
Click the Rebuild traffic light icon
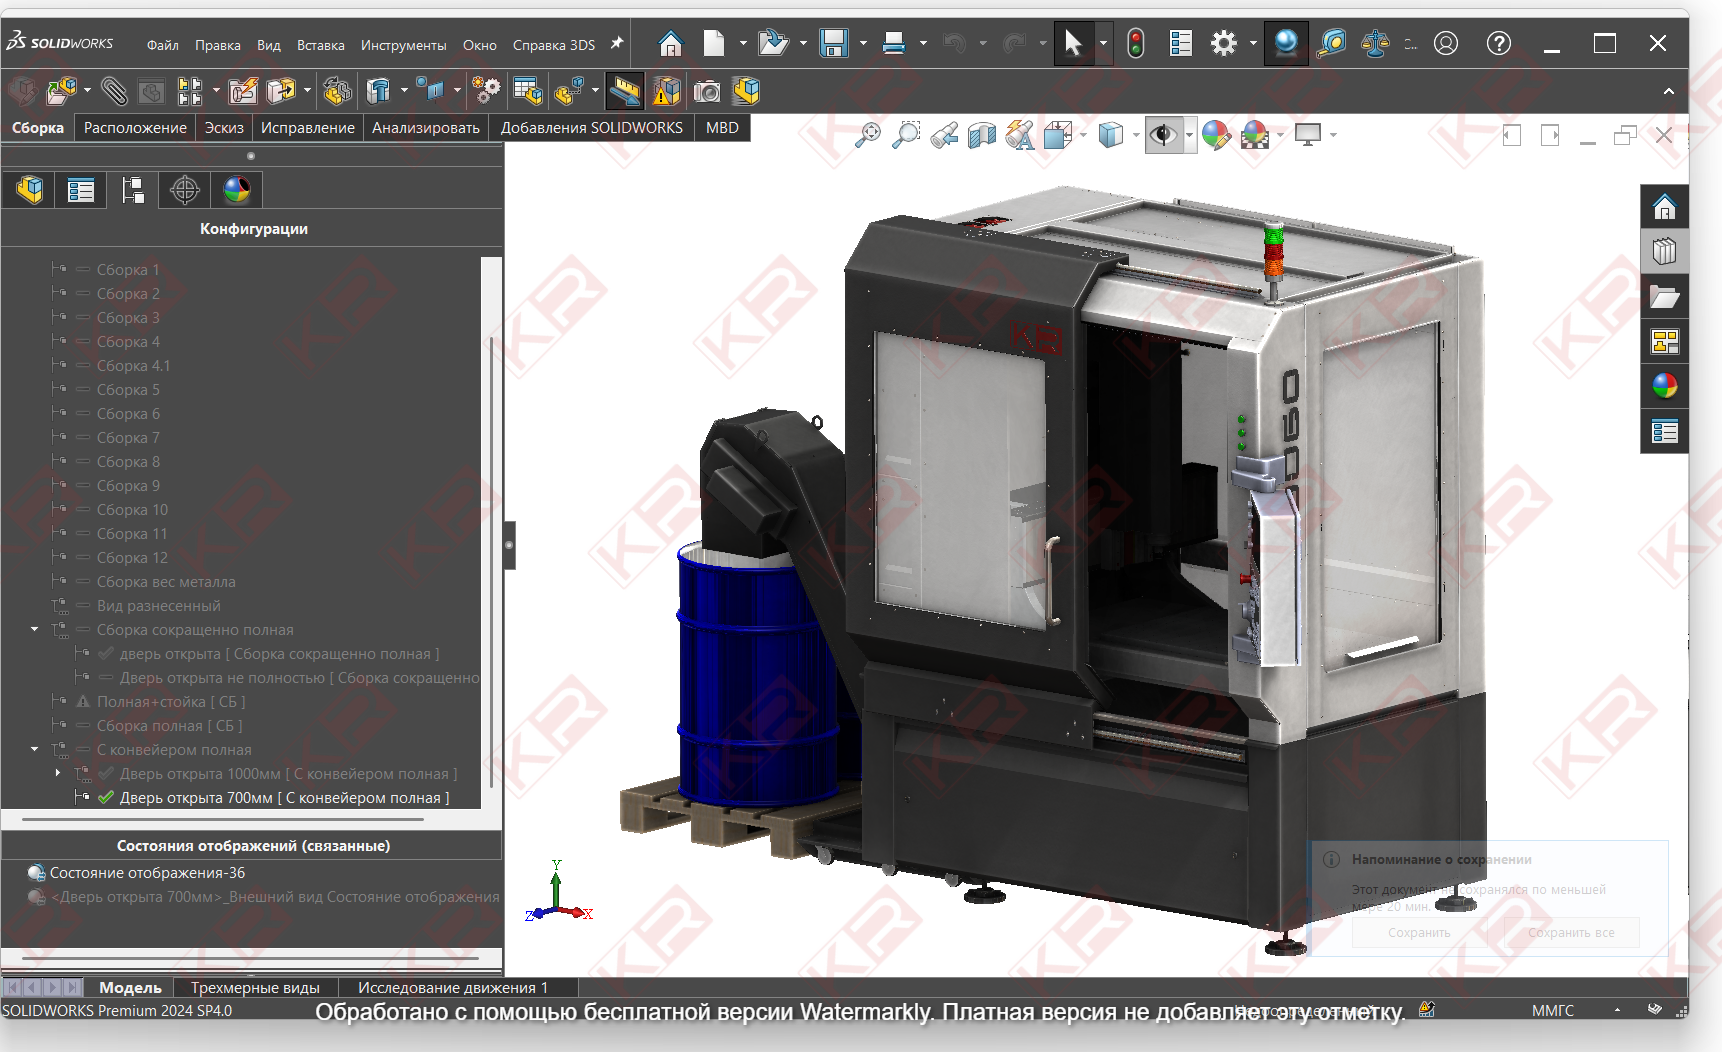[x=1136, y=43]
